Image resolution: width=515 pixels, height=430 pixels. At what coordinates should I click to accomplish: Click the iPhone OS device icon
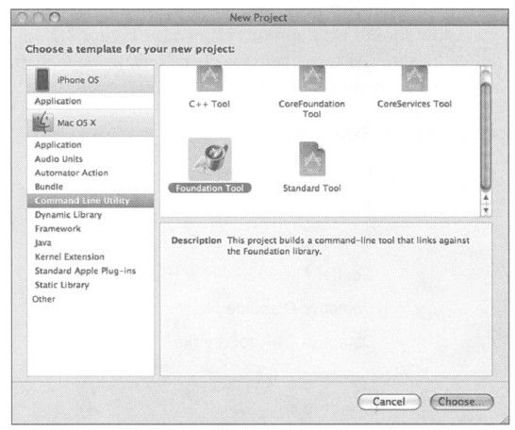tap(43, 80)
